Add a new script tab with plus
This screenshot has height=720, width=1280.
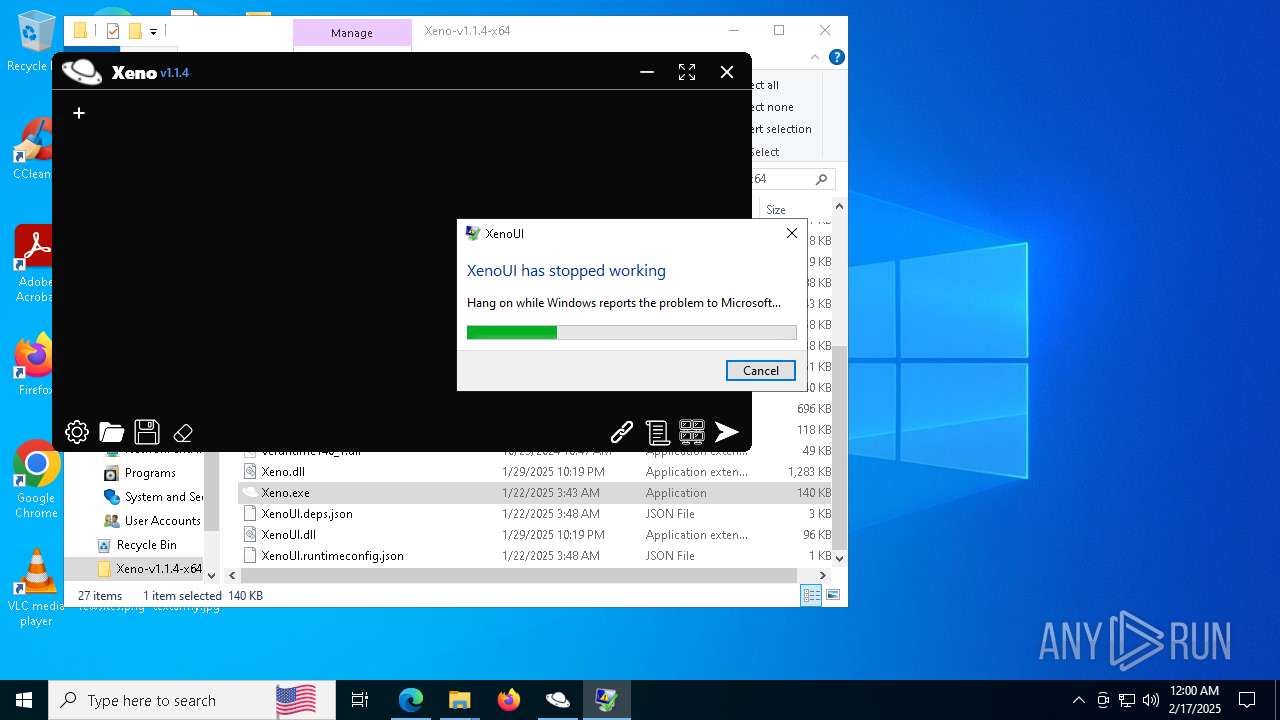pyautogui.click(x=79, y=113)
